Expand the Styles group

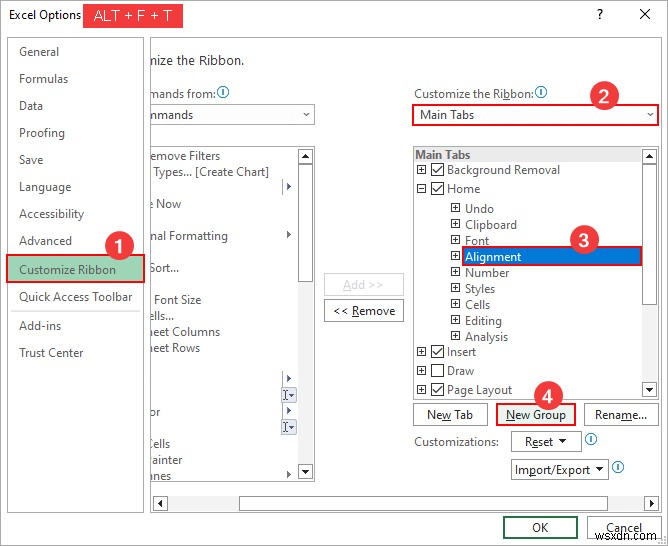(455, 287)
